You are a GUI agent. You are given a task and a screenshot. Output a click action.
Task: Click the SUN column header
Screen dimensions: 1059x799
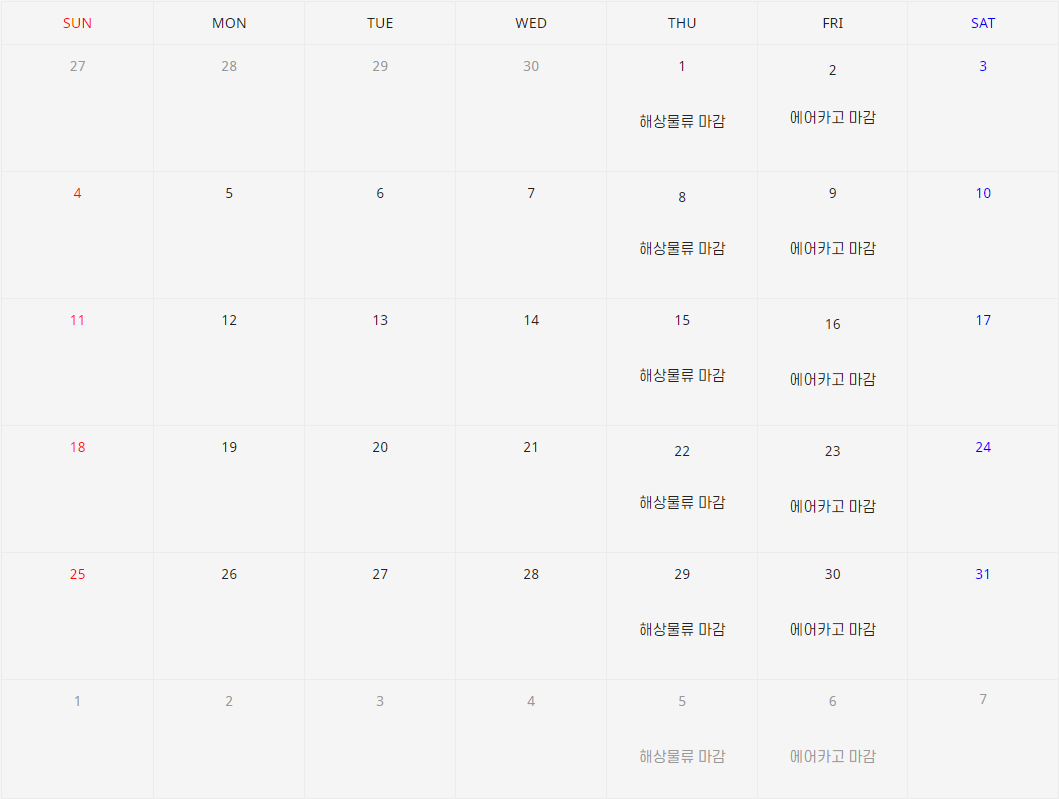pos(77,23)
